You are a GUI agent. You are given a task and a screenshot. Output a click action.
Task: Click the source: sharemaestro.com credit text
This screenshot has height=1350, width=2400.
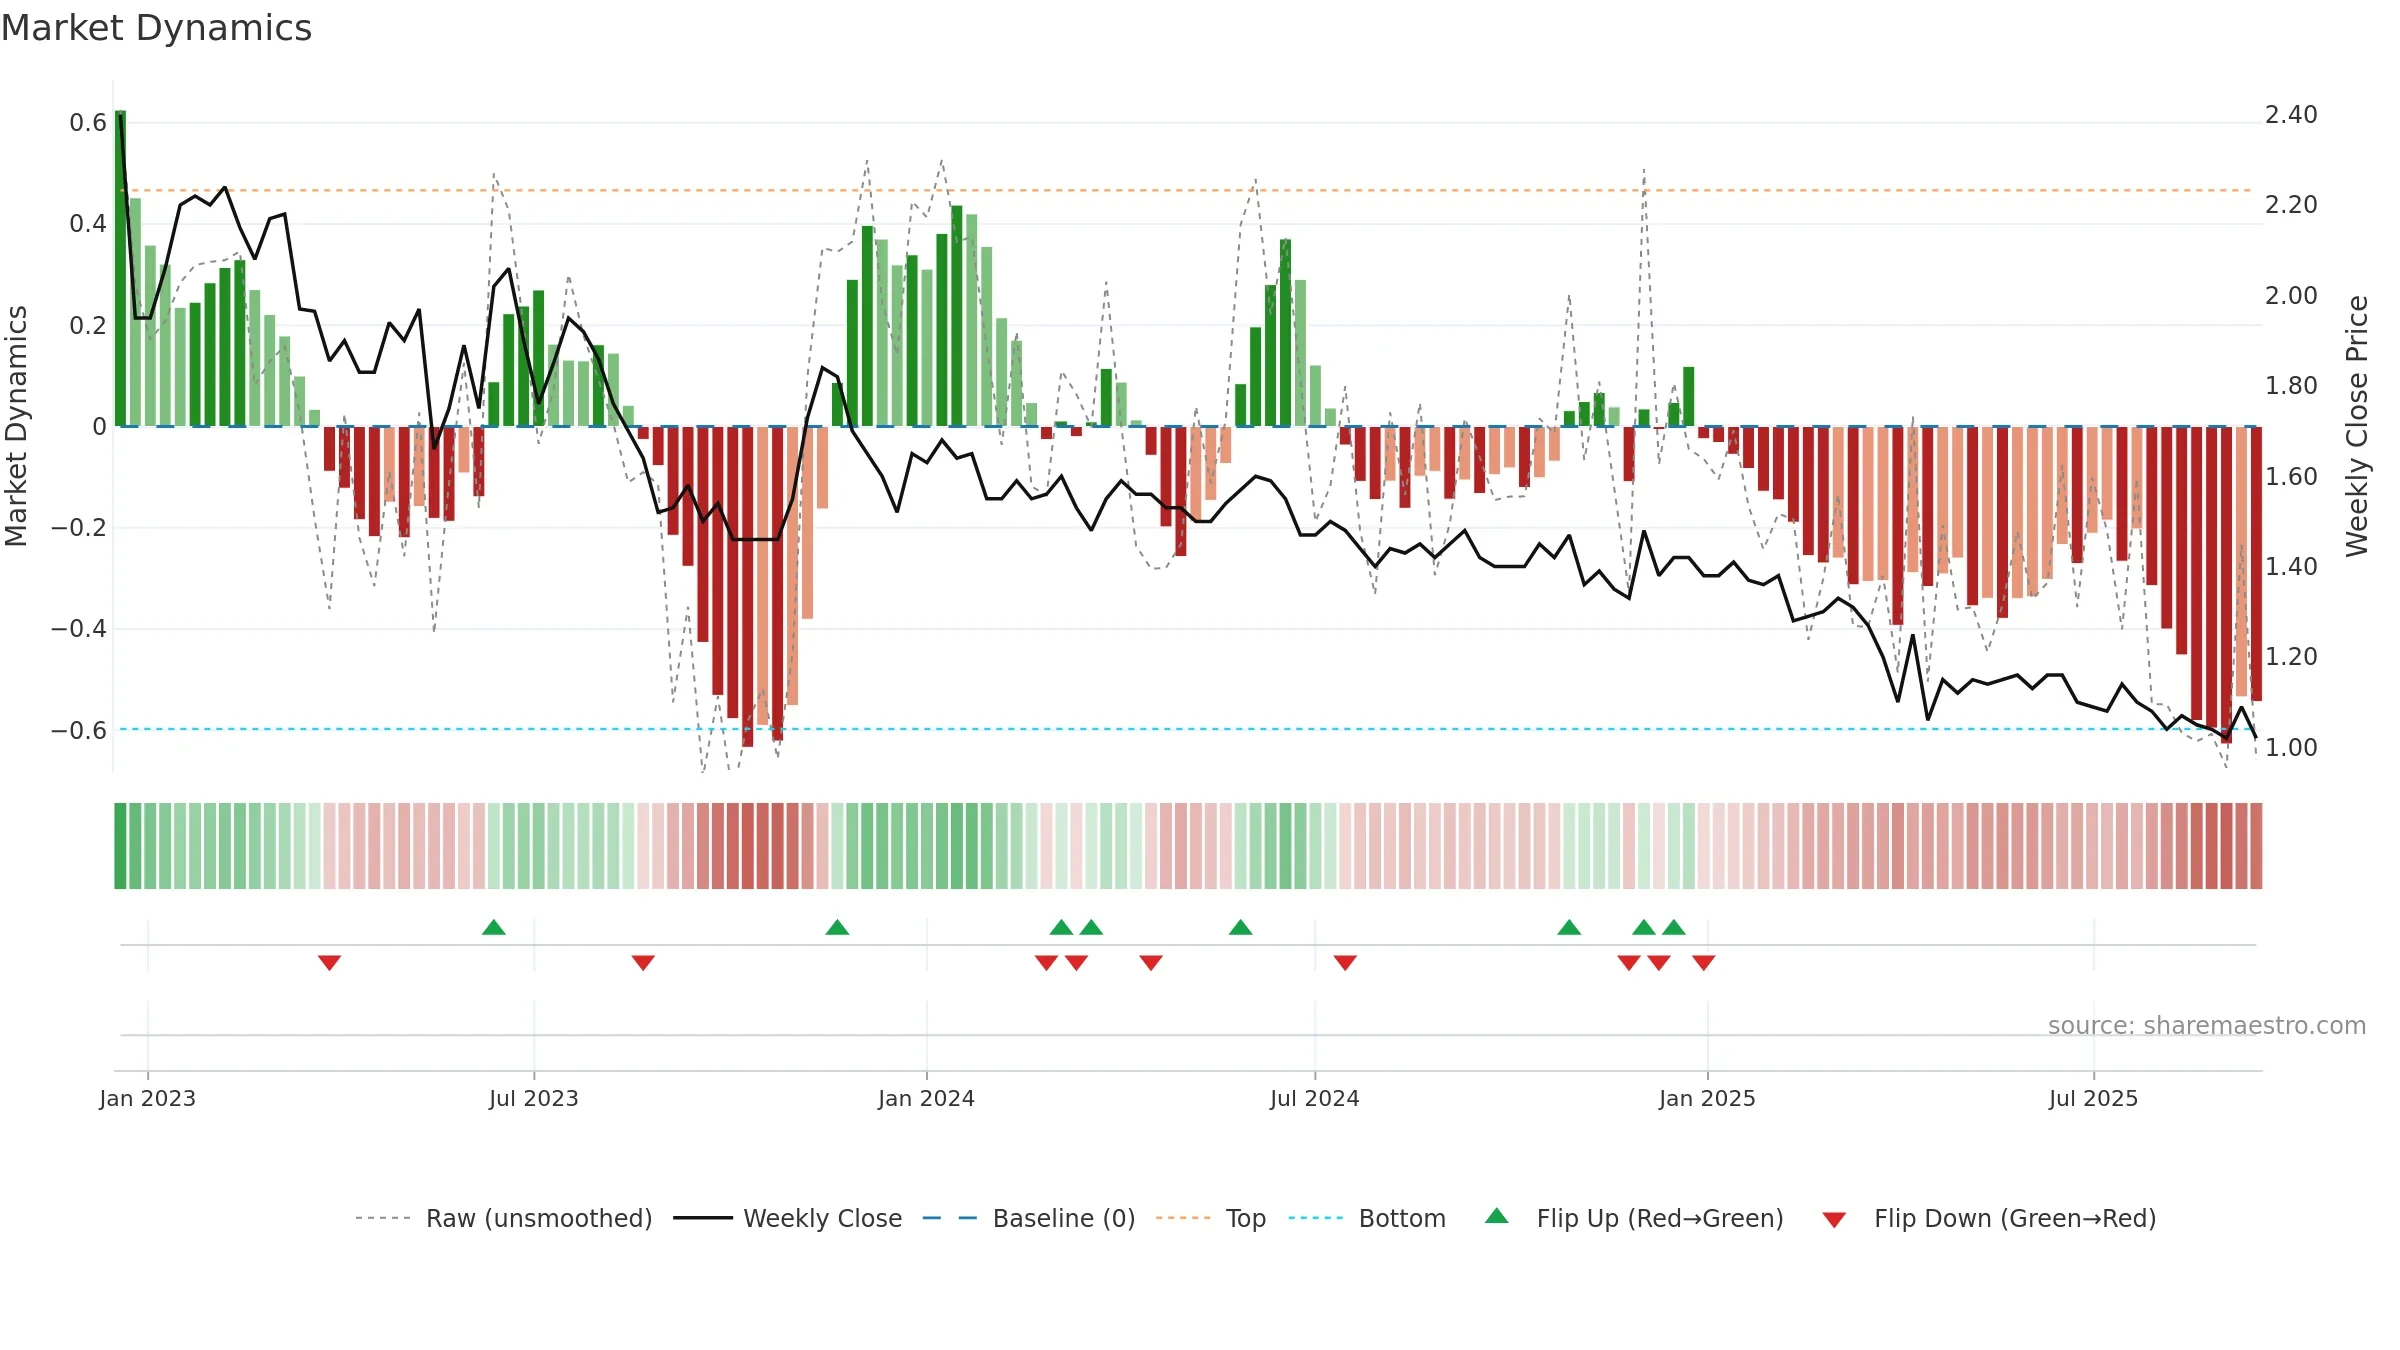2207,1025
